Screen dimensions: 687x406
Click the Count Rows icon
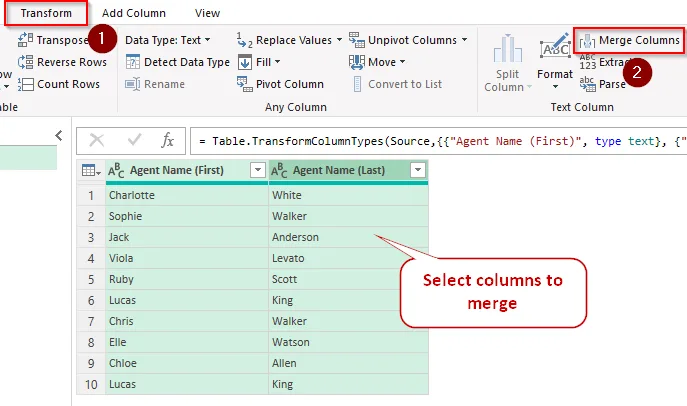(x=25, y=84)
